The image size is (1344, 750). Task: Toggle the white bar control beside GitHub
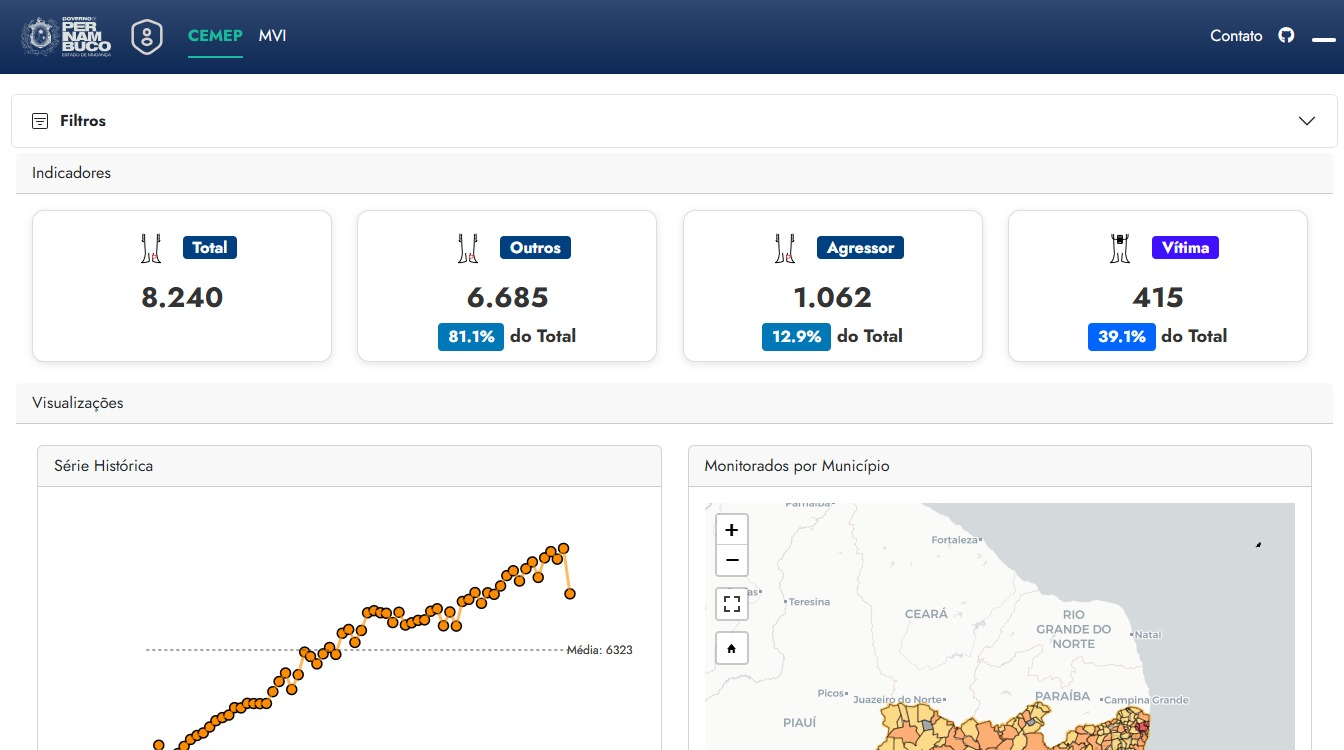tap(1323, 40)
